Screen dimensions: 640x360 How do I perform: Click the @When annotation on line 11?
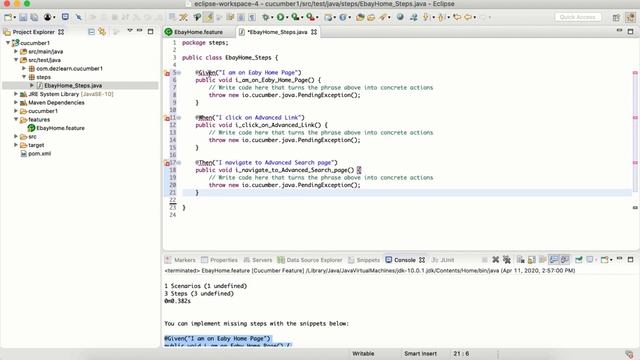pyautogui.click(x=204, y=118)
